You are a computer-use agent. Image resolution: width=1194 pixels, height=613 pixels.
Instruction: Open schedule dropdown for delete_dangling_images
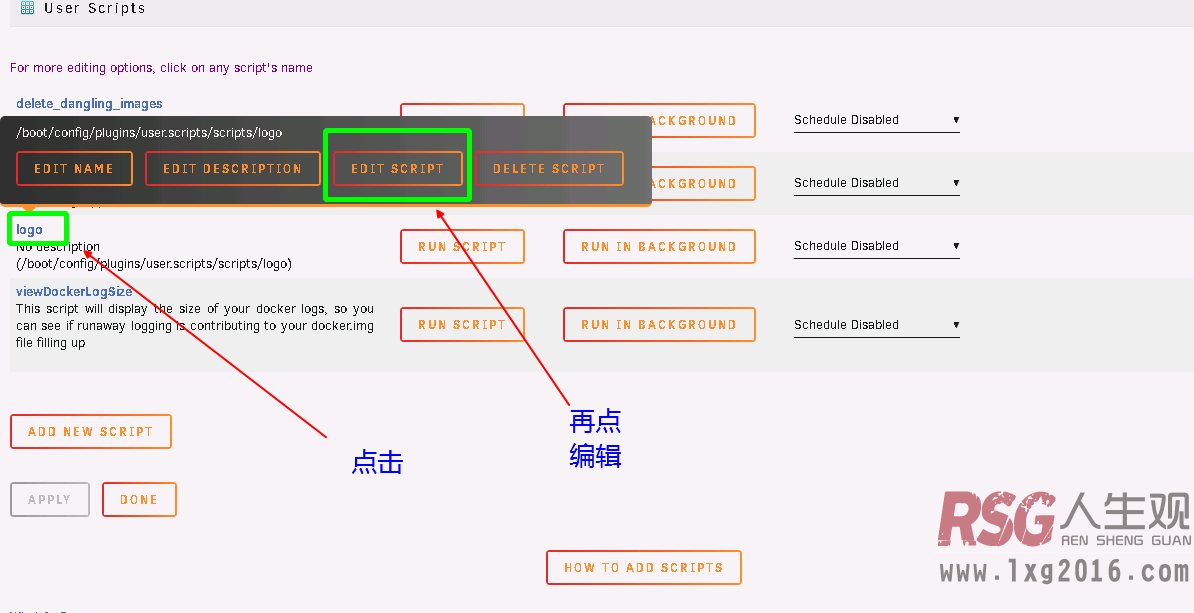[876, 120]
